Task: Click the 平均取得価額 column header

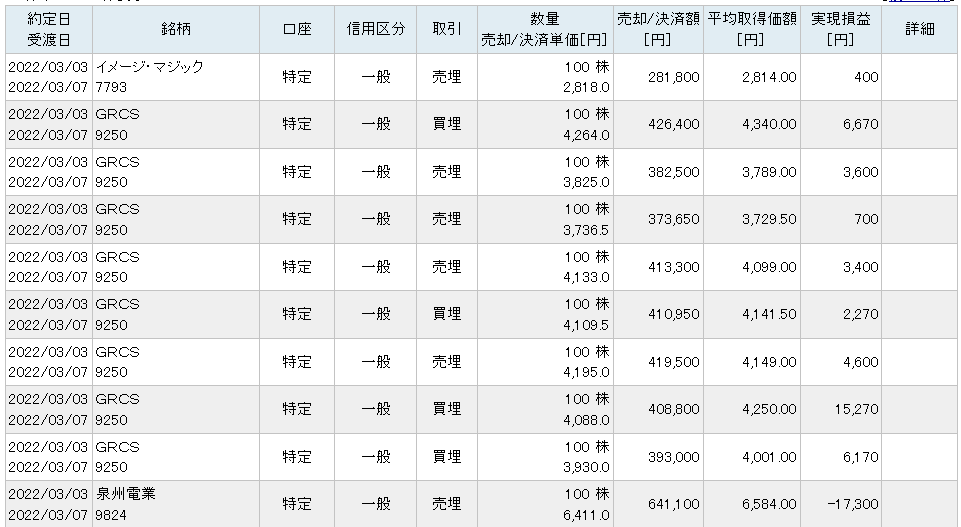Action: [752, 29]
